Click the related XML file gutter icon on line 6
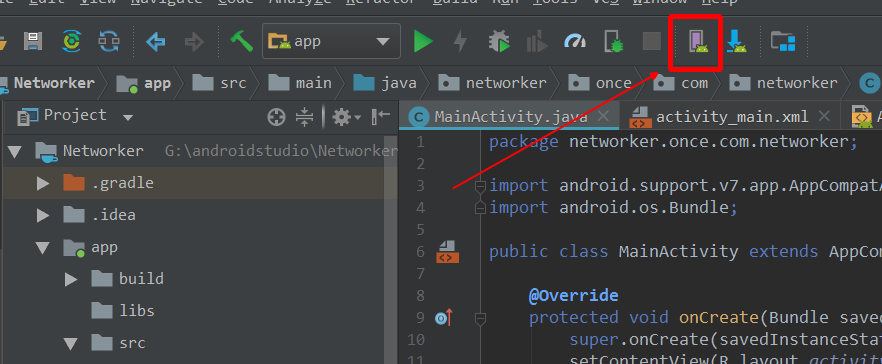Screen dimensions: 882x364 pos(448,251)
